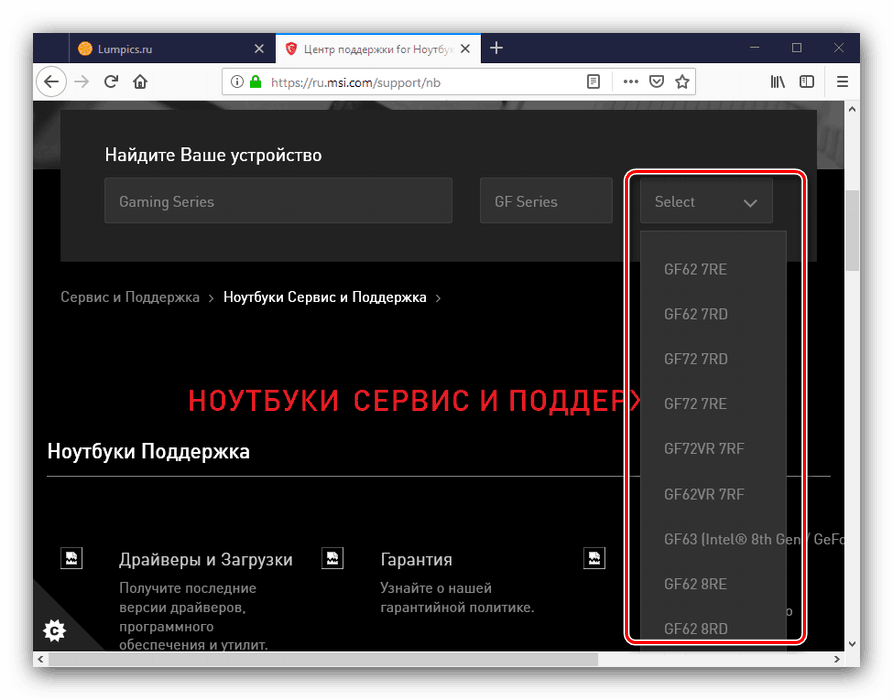Show site information via the info icon
The height and width of the screenshot is (700, 893).
(237, 82)
